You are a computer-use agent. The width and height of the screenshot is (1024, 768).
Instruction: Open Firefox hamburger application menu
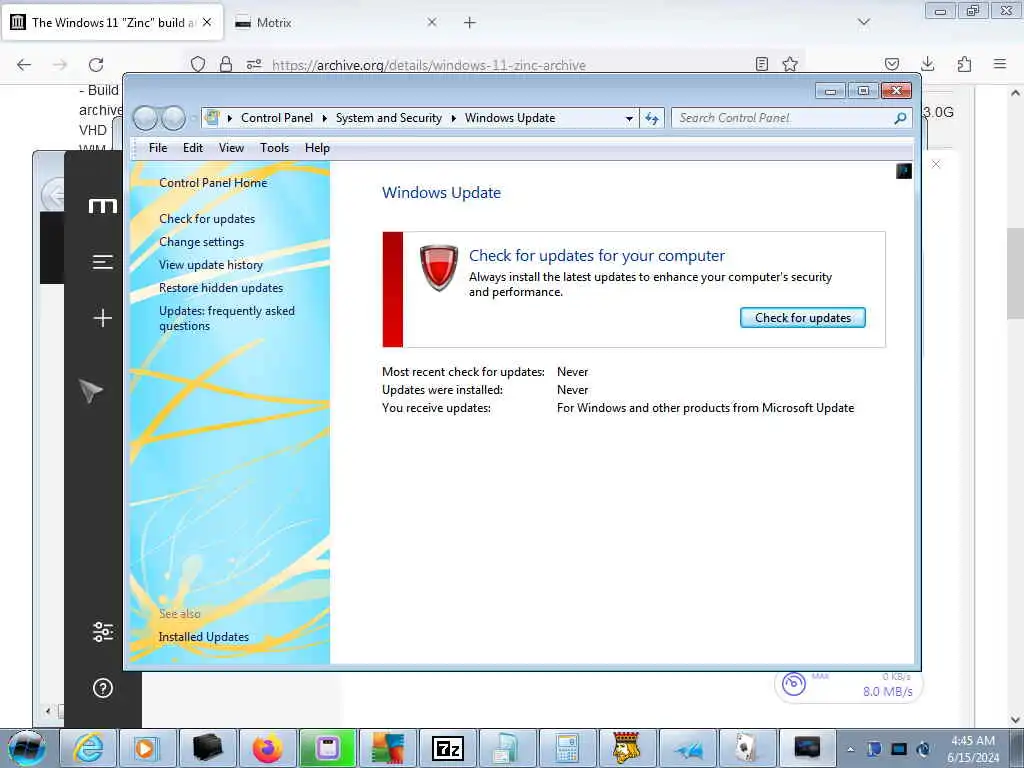[1000, 64]
